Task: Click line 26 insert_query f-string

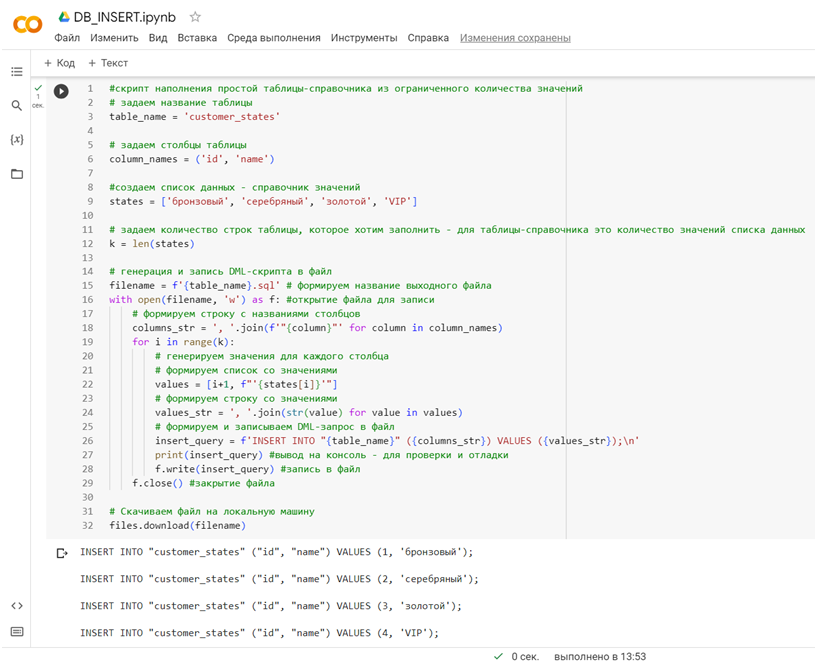Action: point(397,441)
